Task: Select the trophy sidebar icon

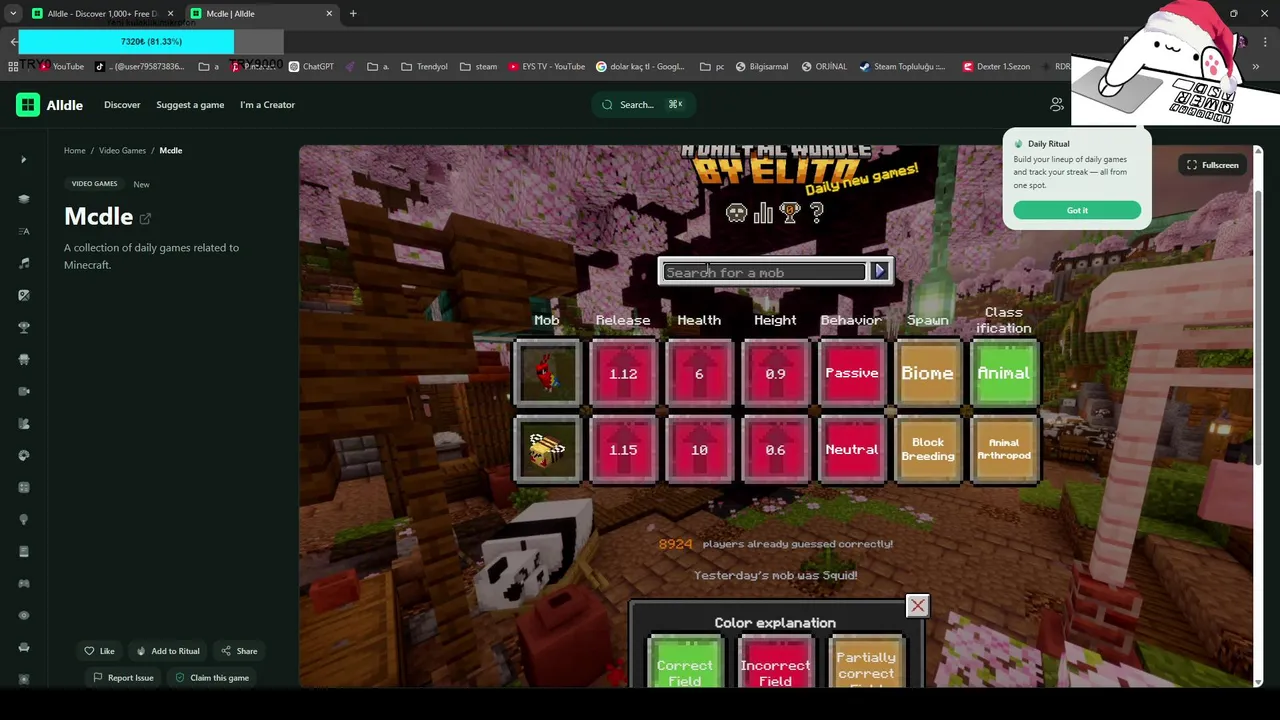Action: click(x=24, y=327)
